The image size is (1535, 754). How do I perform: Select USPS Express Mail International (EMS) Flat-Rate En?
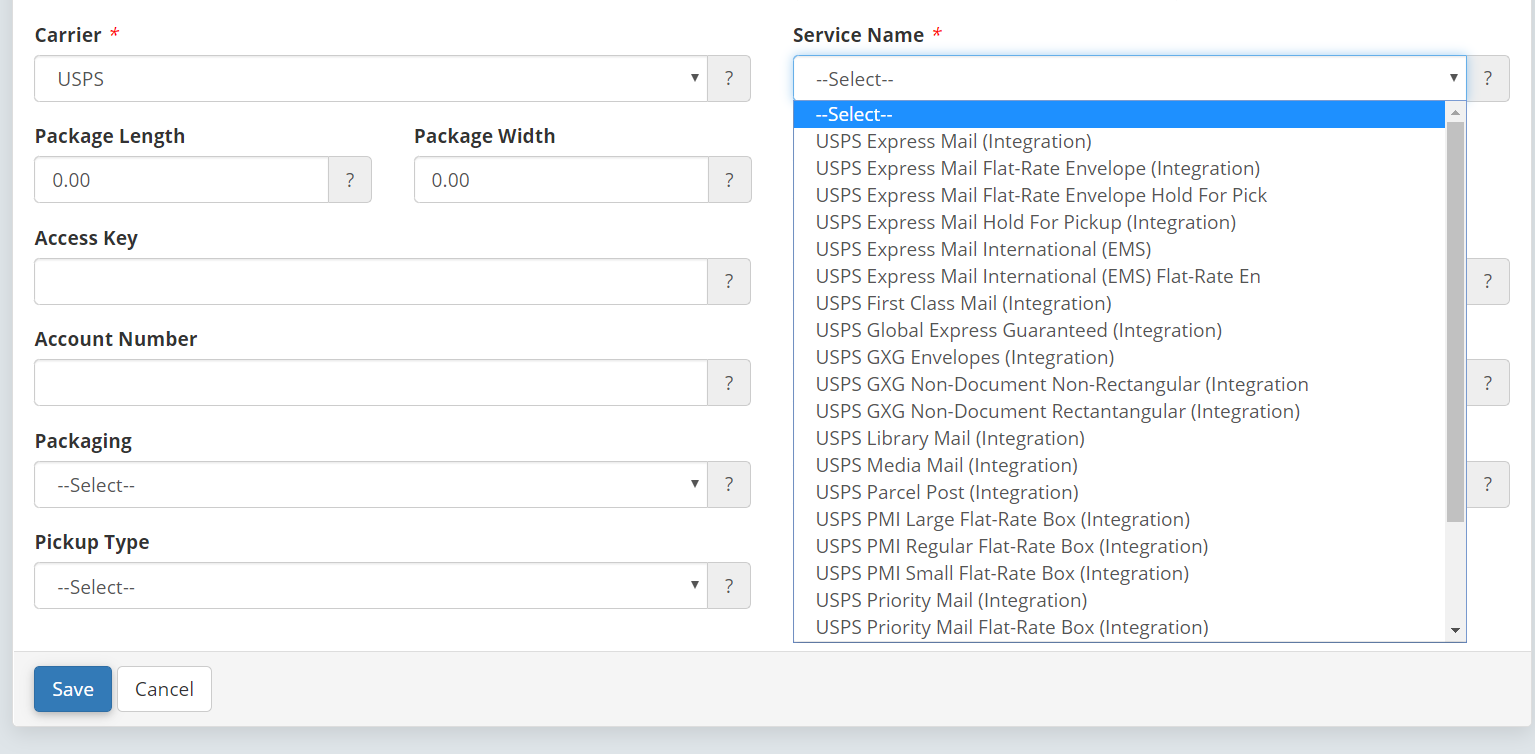coord(1120,276)
